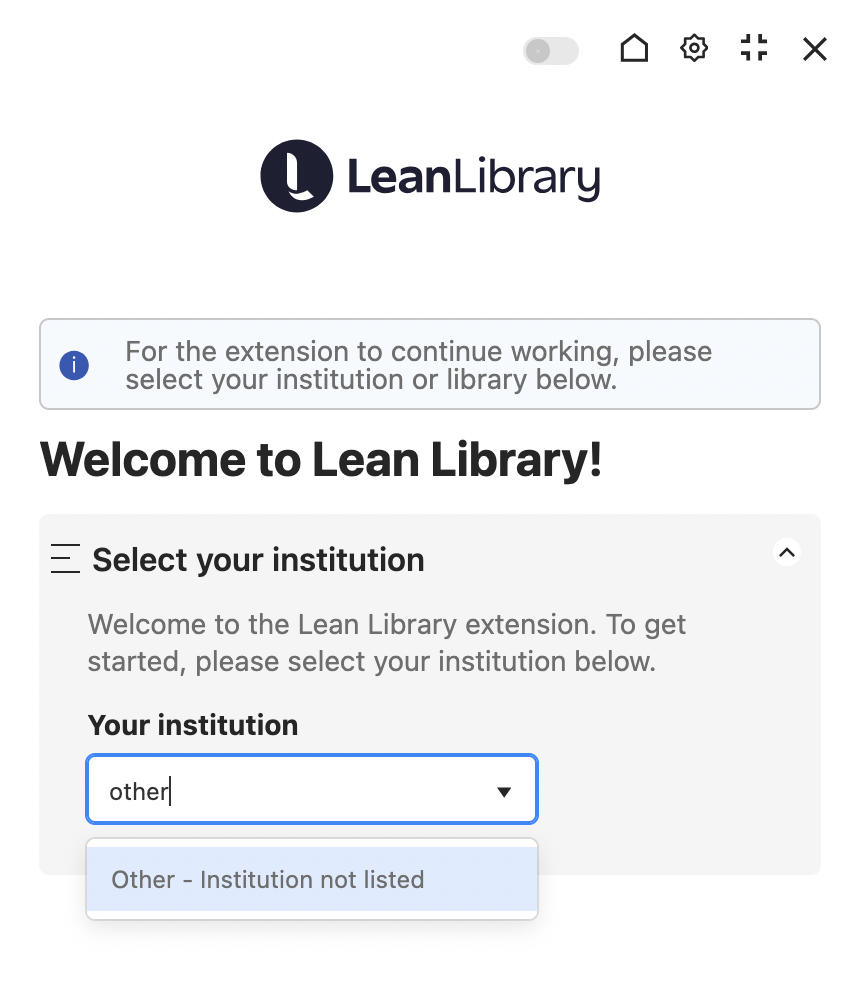Click the collapse-view icon in the header
The width and height of the screenshot is (858, 988).
754,48
